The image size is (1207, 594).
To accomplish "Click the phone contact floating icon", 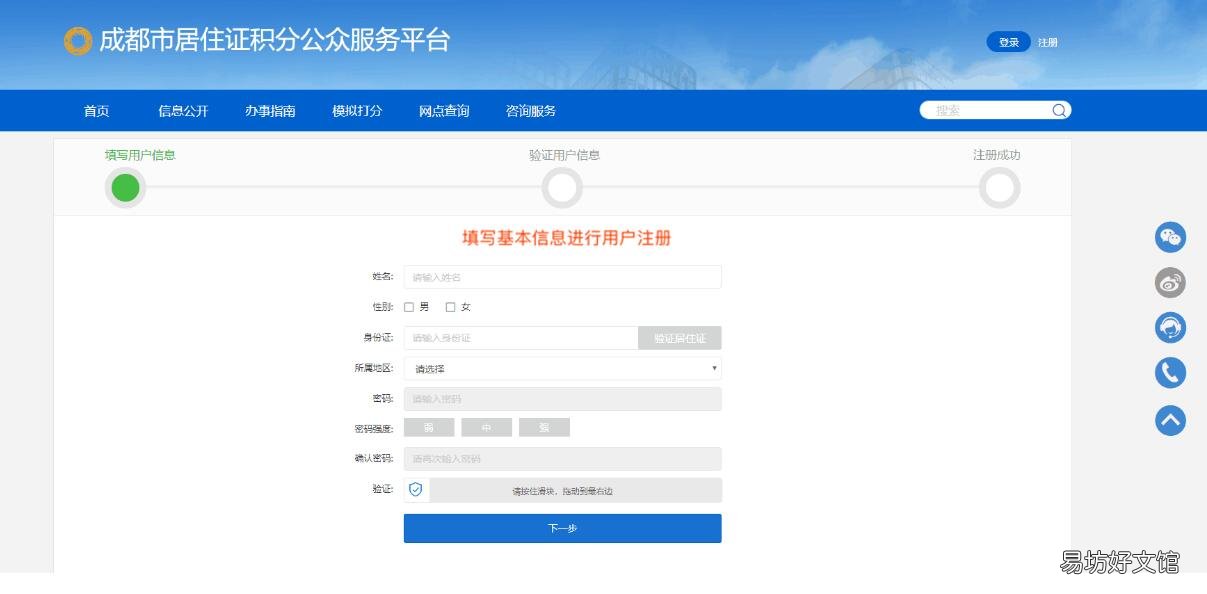I will click(x=1170, y=373).
